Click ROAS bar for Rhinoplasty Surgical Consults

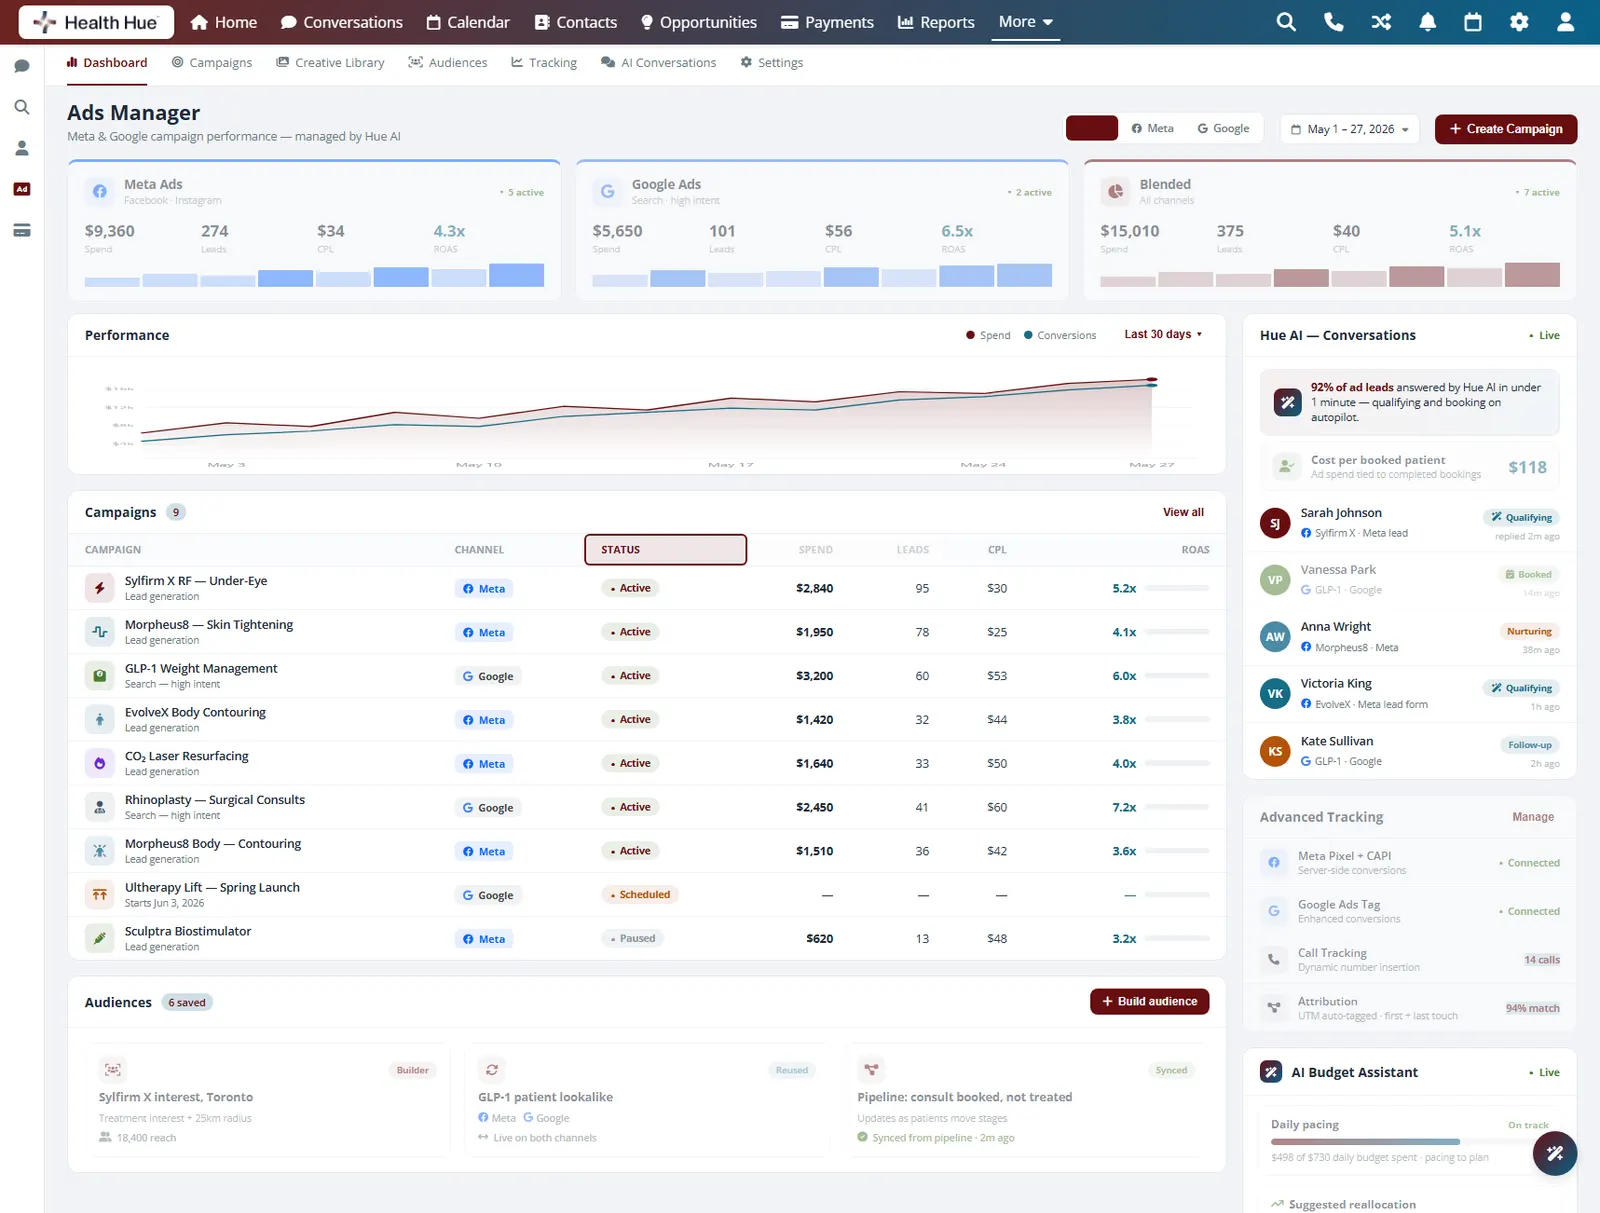point(1178,807)
